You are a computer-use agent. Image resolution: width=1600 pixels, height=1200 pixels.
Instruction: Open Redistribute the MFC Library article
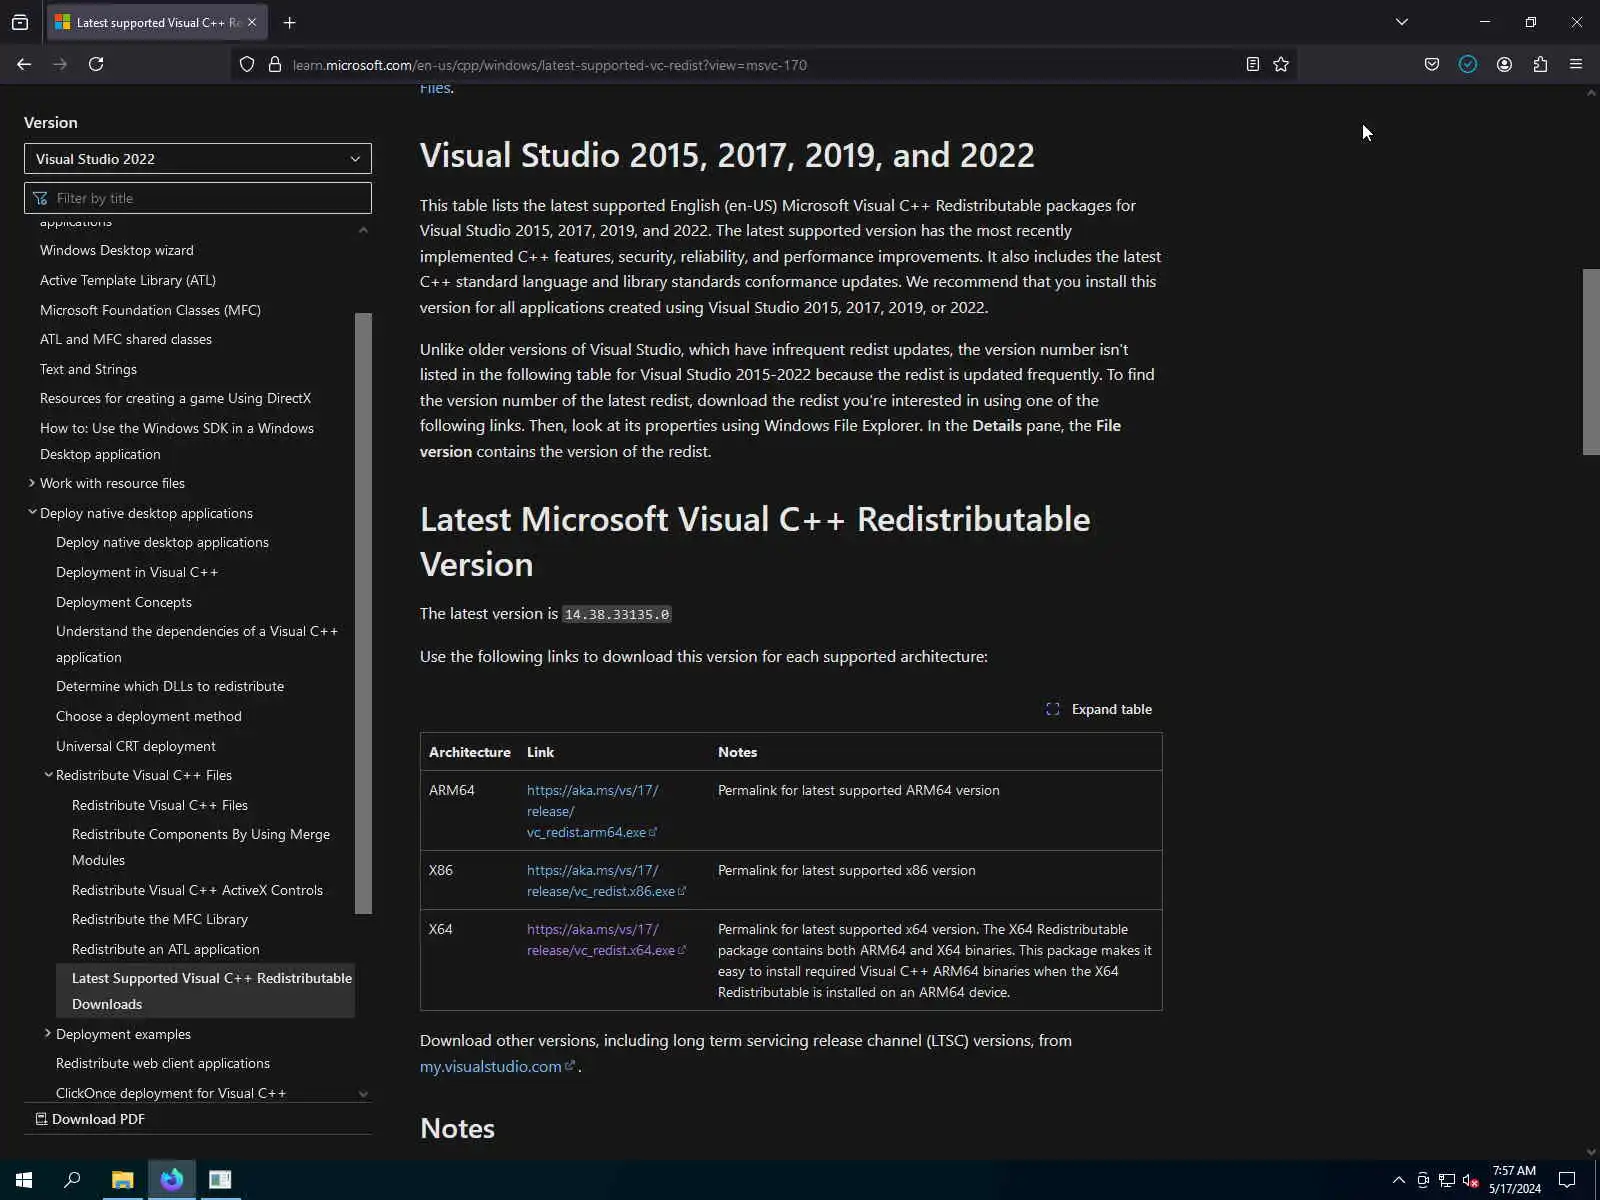click(160, 919)
